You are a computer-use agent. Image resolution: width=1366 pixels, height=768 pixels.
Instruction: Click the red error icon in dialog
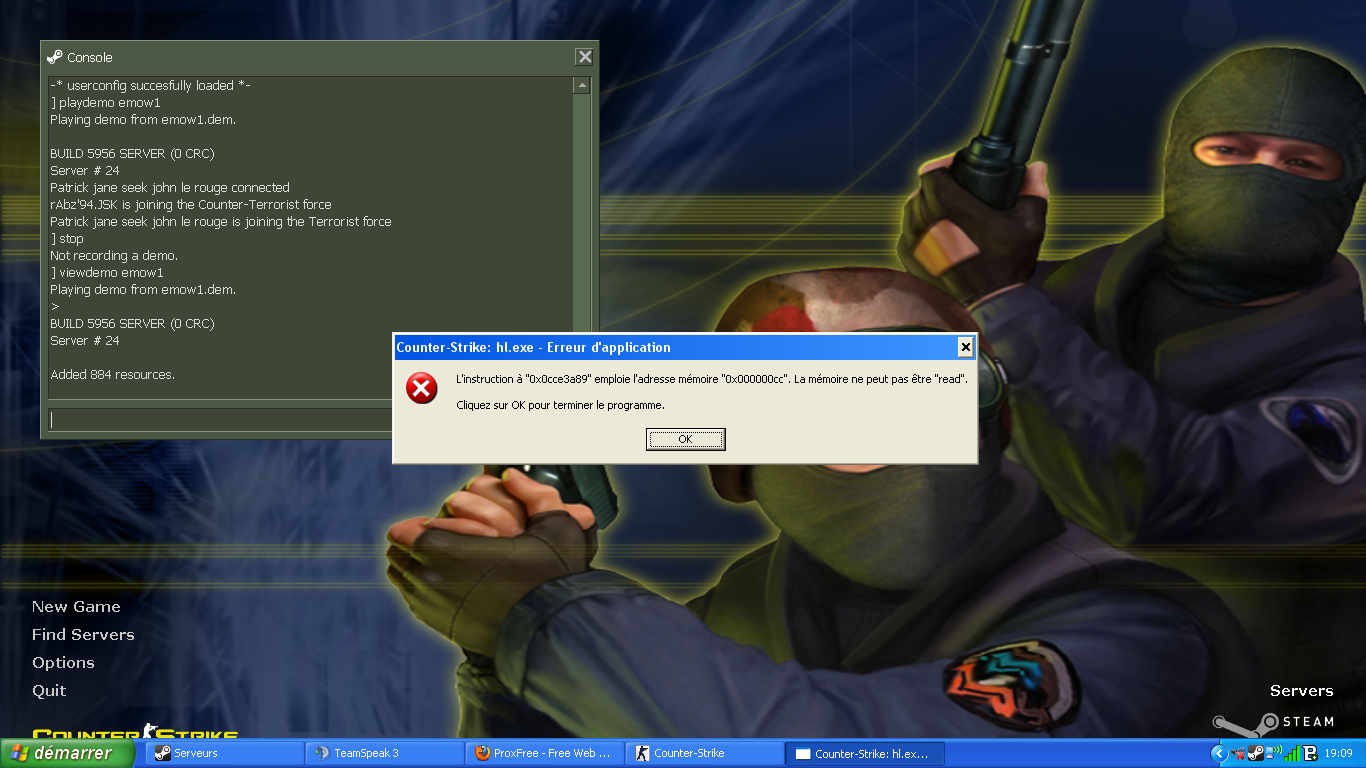[422, 388]
